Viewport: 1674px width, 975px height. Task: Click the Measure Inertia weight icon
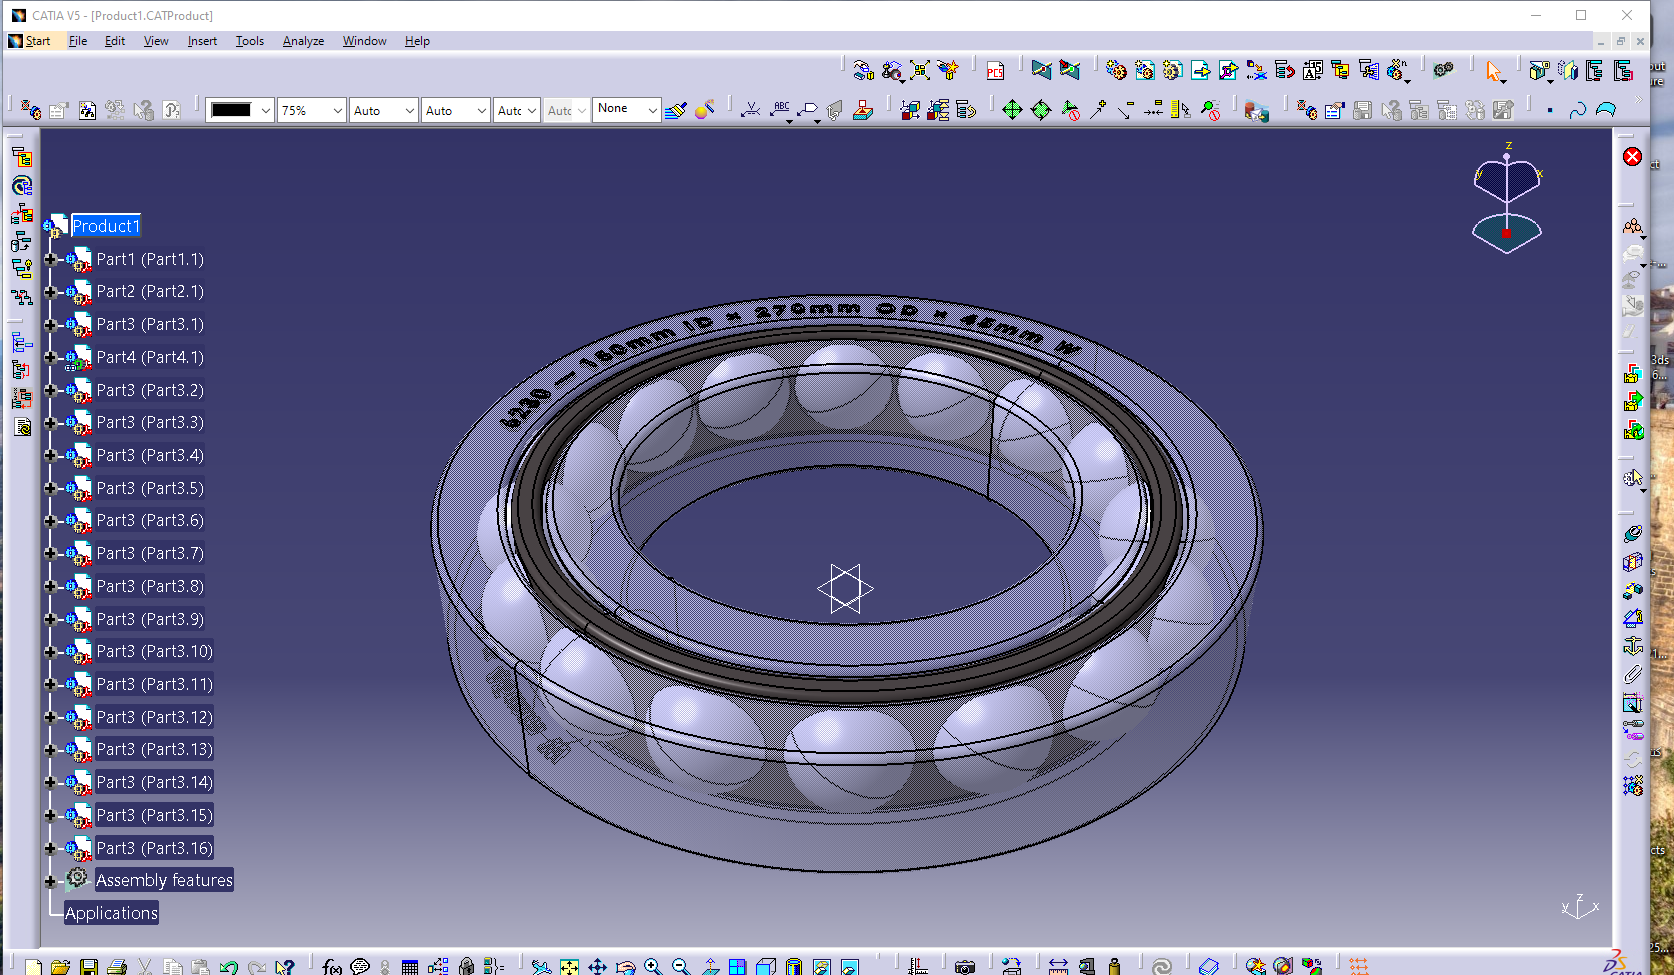(x=1114, y=967)
